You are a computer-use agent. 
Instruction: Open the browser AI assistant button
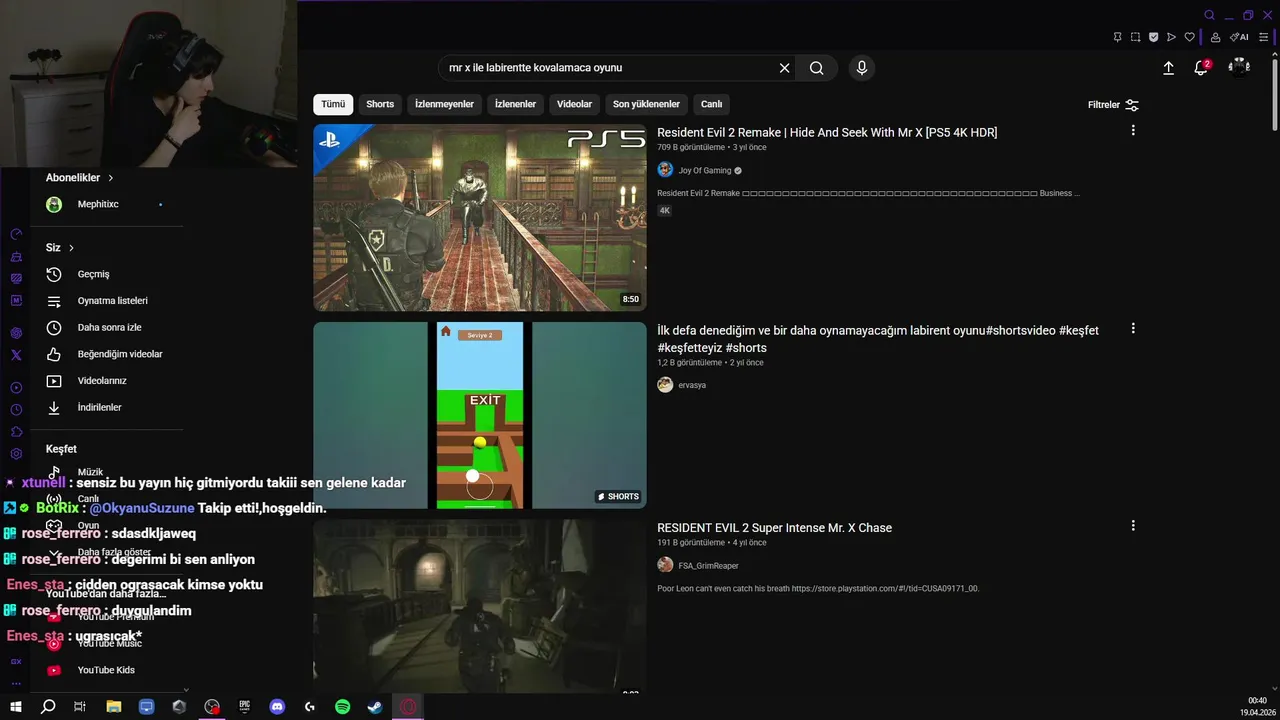(1239, 37)
